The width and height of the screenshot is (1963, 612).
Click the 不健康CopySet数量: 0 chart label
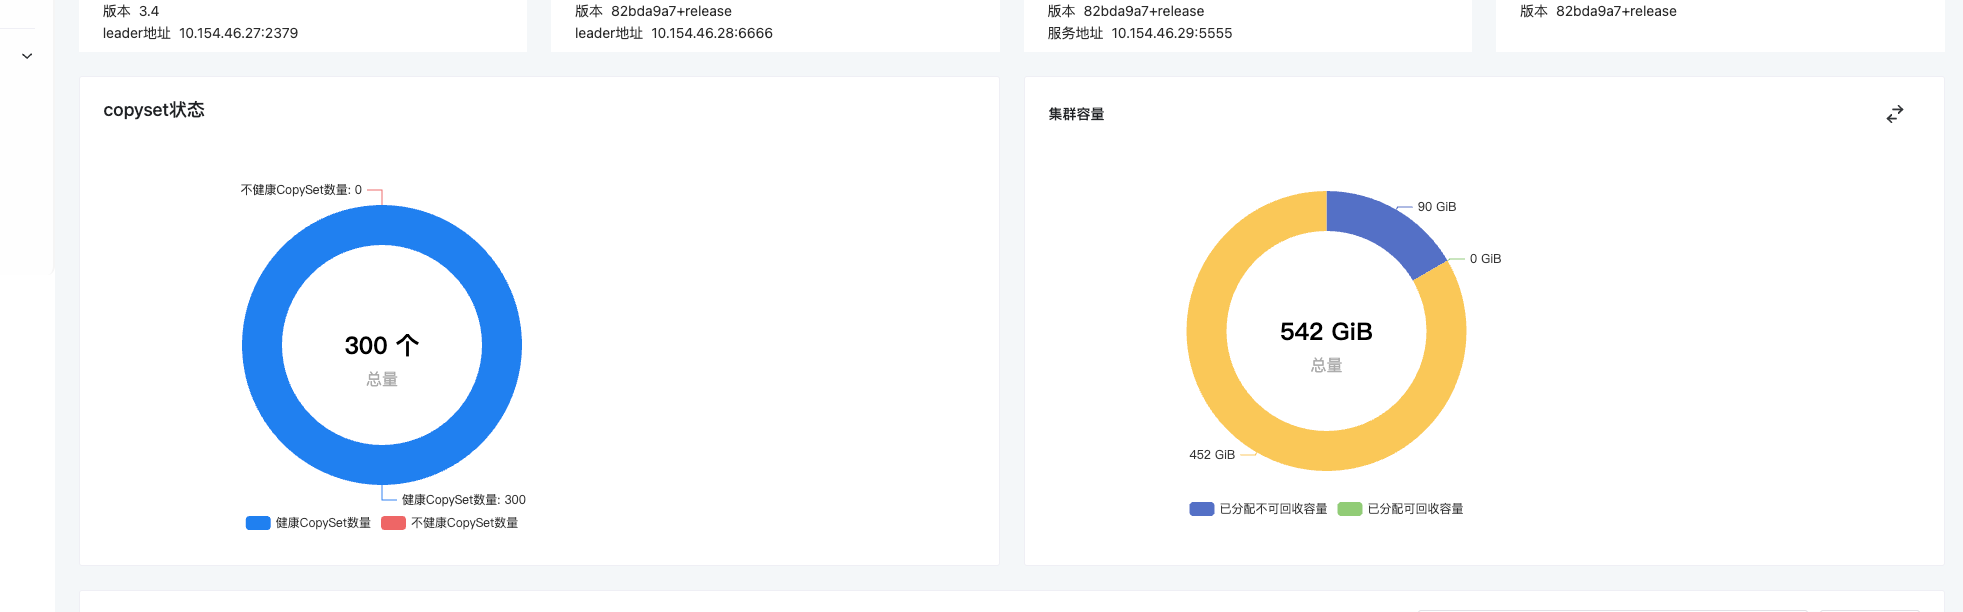click(301, 190)
